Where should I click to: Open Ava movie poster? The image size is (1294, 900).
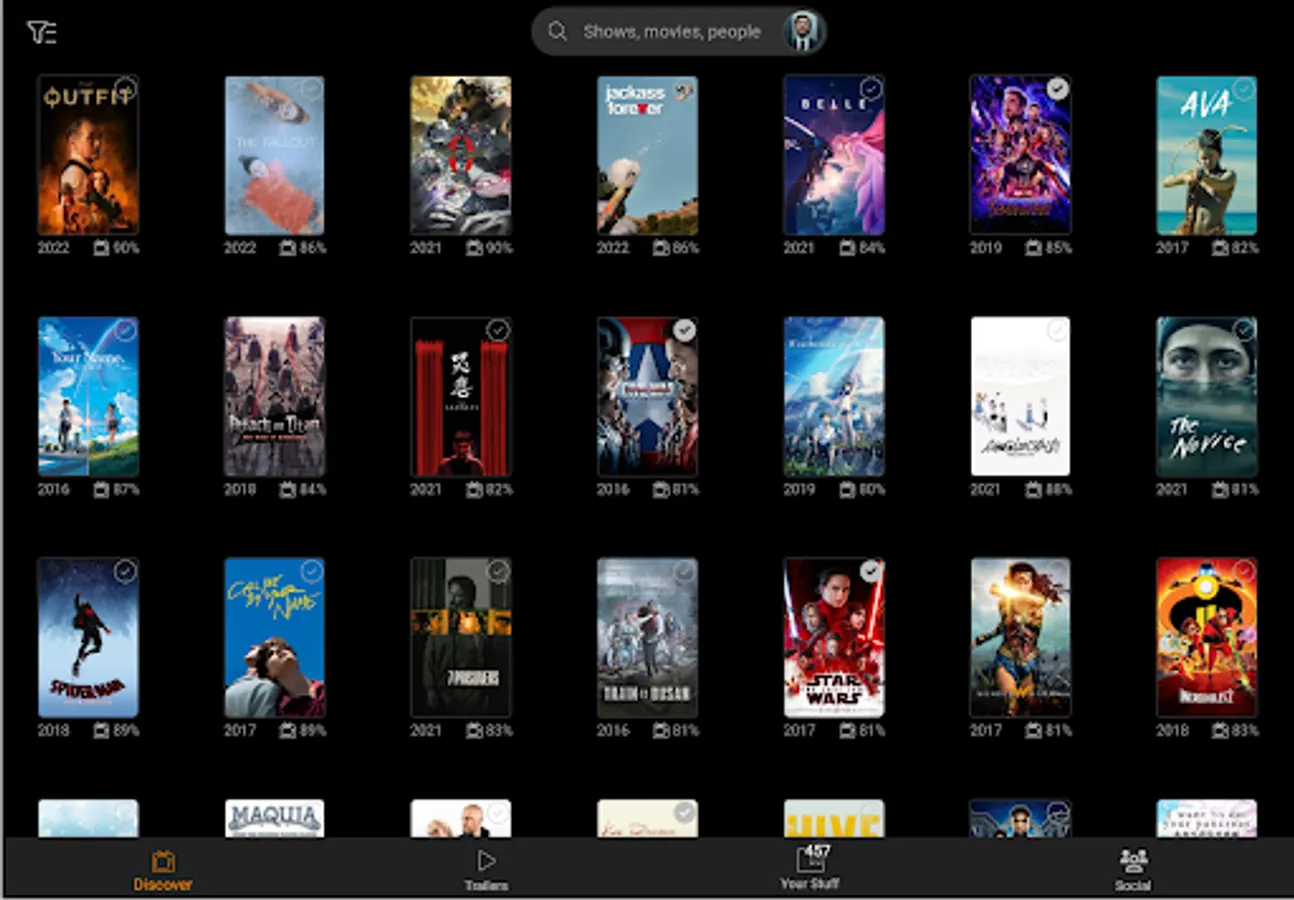1206,155
